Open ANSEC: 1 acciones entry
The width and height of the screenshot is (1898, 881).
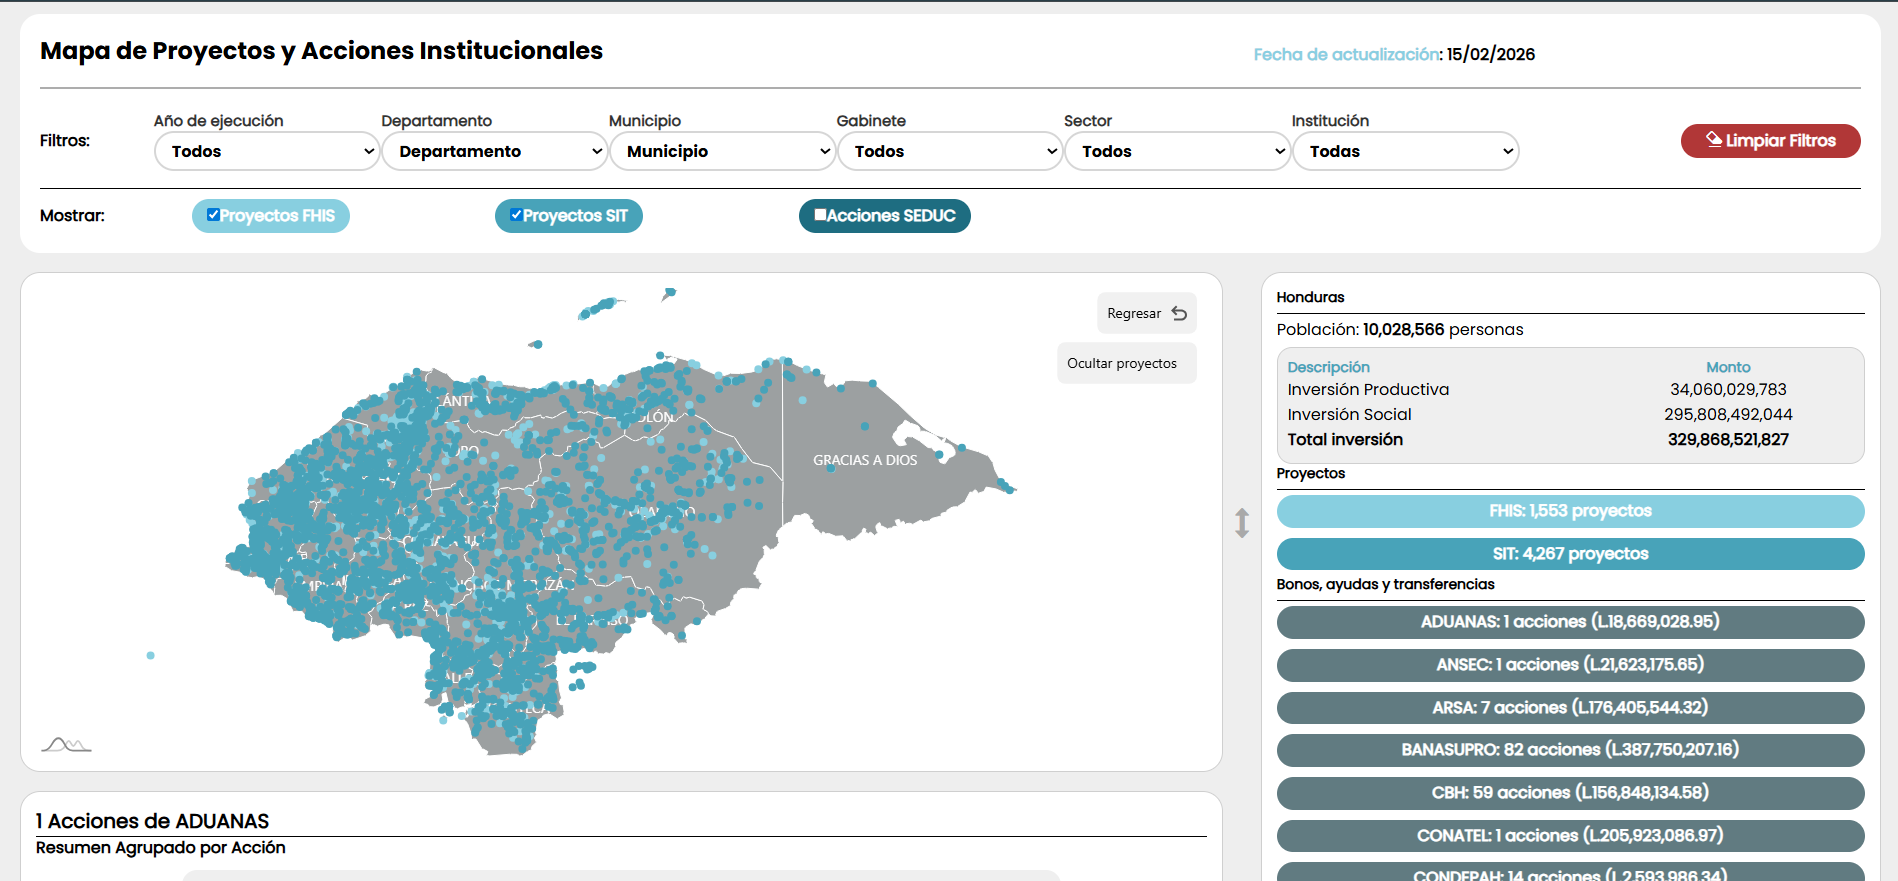pos(1570,665)
